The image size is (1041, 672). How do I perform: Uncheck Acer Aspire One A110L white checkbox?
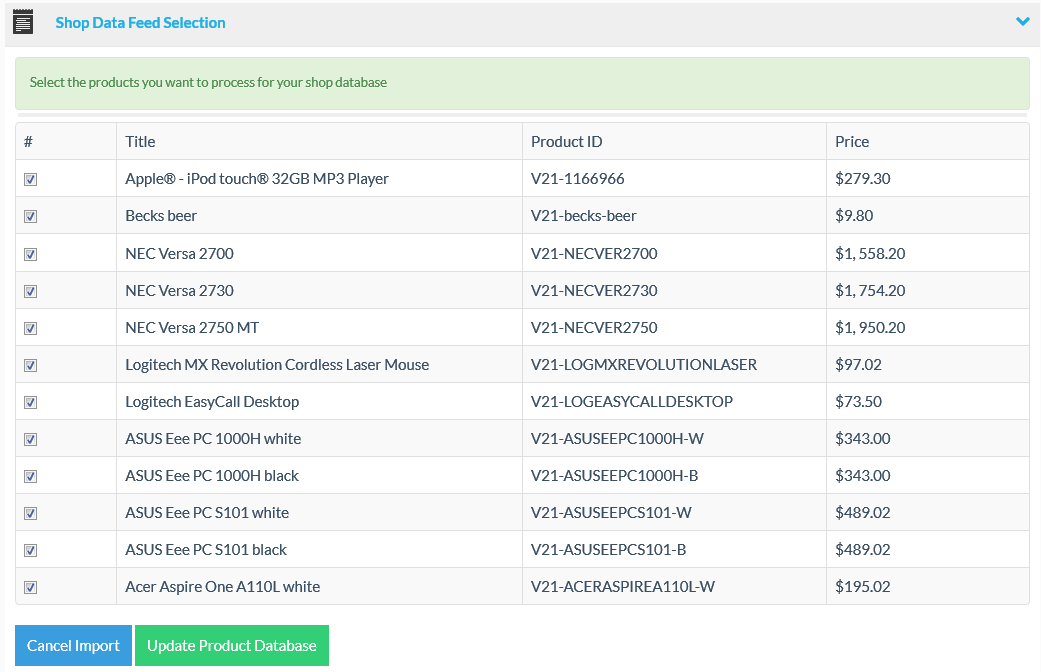pyautogui.click(x=30, y=587)
